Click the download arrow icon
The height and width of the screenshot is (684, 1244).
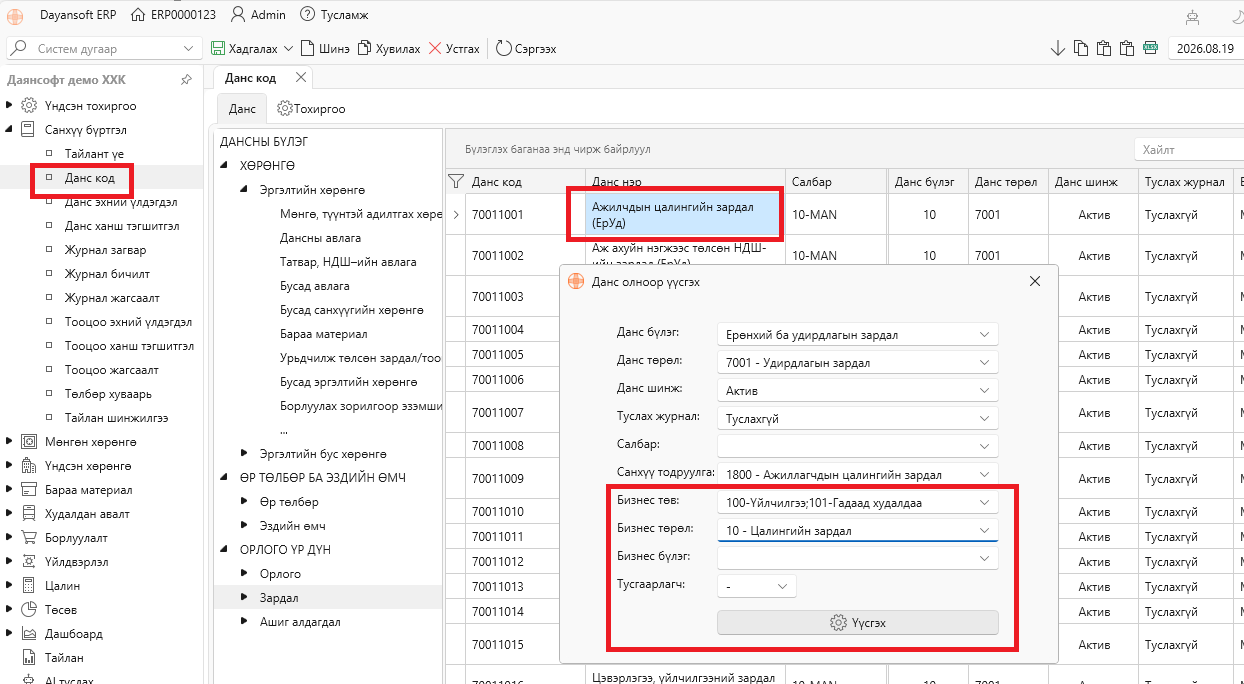coord(1058,48)
